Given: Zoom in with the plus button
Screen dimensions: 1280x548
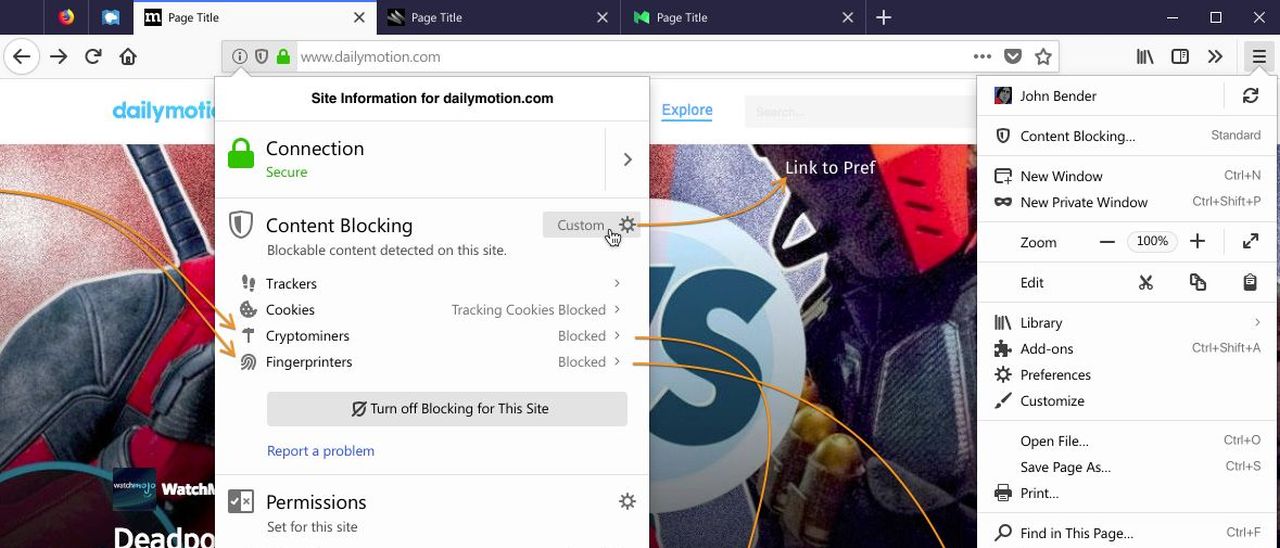Looking at the screenshot, I should 1197,241.
